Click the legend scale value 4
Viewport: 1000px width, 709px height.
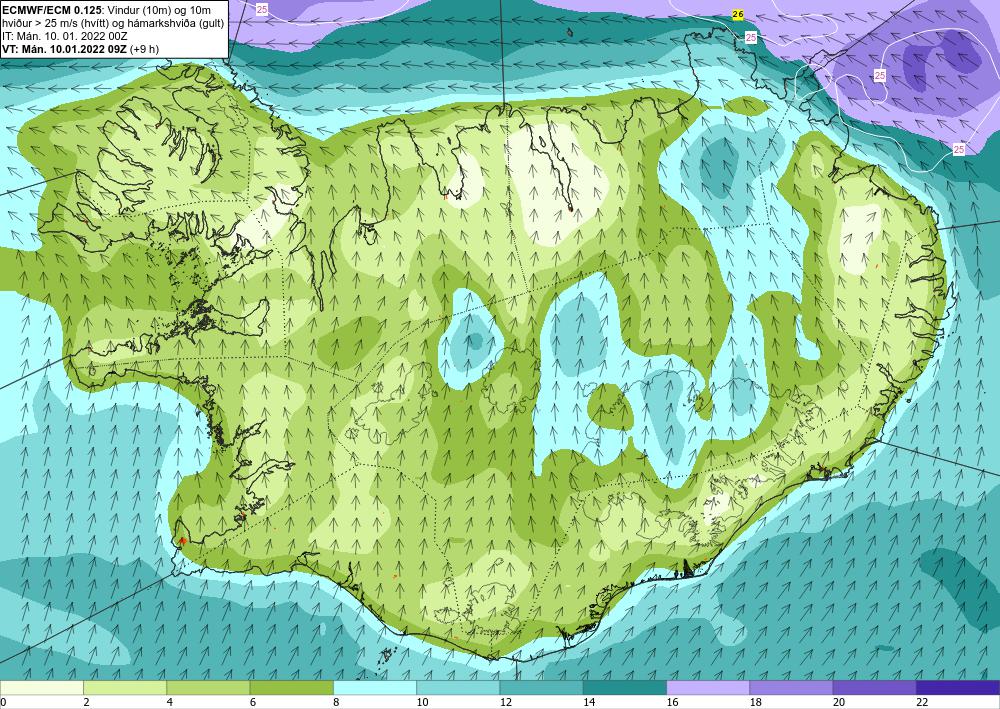170,703
